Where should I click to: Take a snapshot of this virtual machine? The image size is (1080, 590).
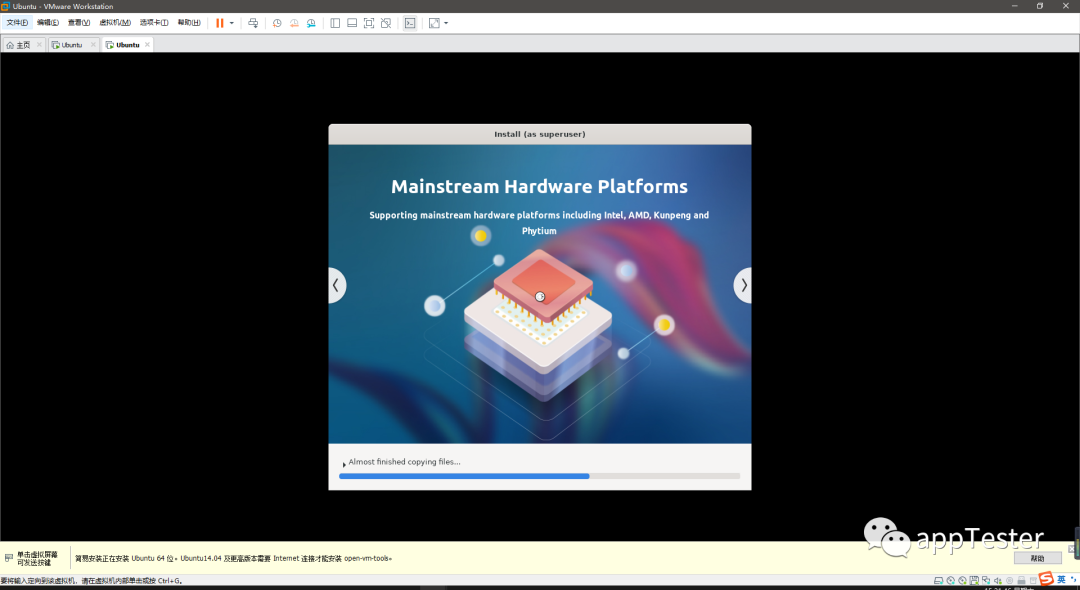[277, 22]
